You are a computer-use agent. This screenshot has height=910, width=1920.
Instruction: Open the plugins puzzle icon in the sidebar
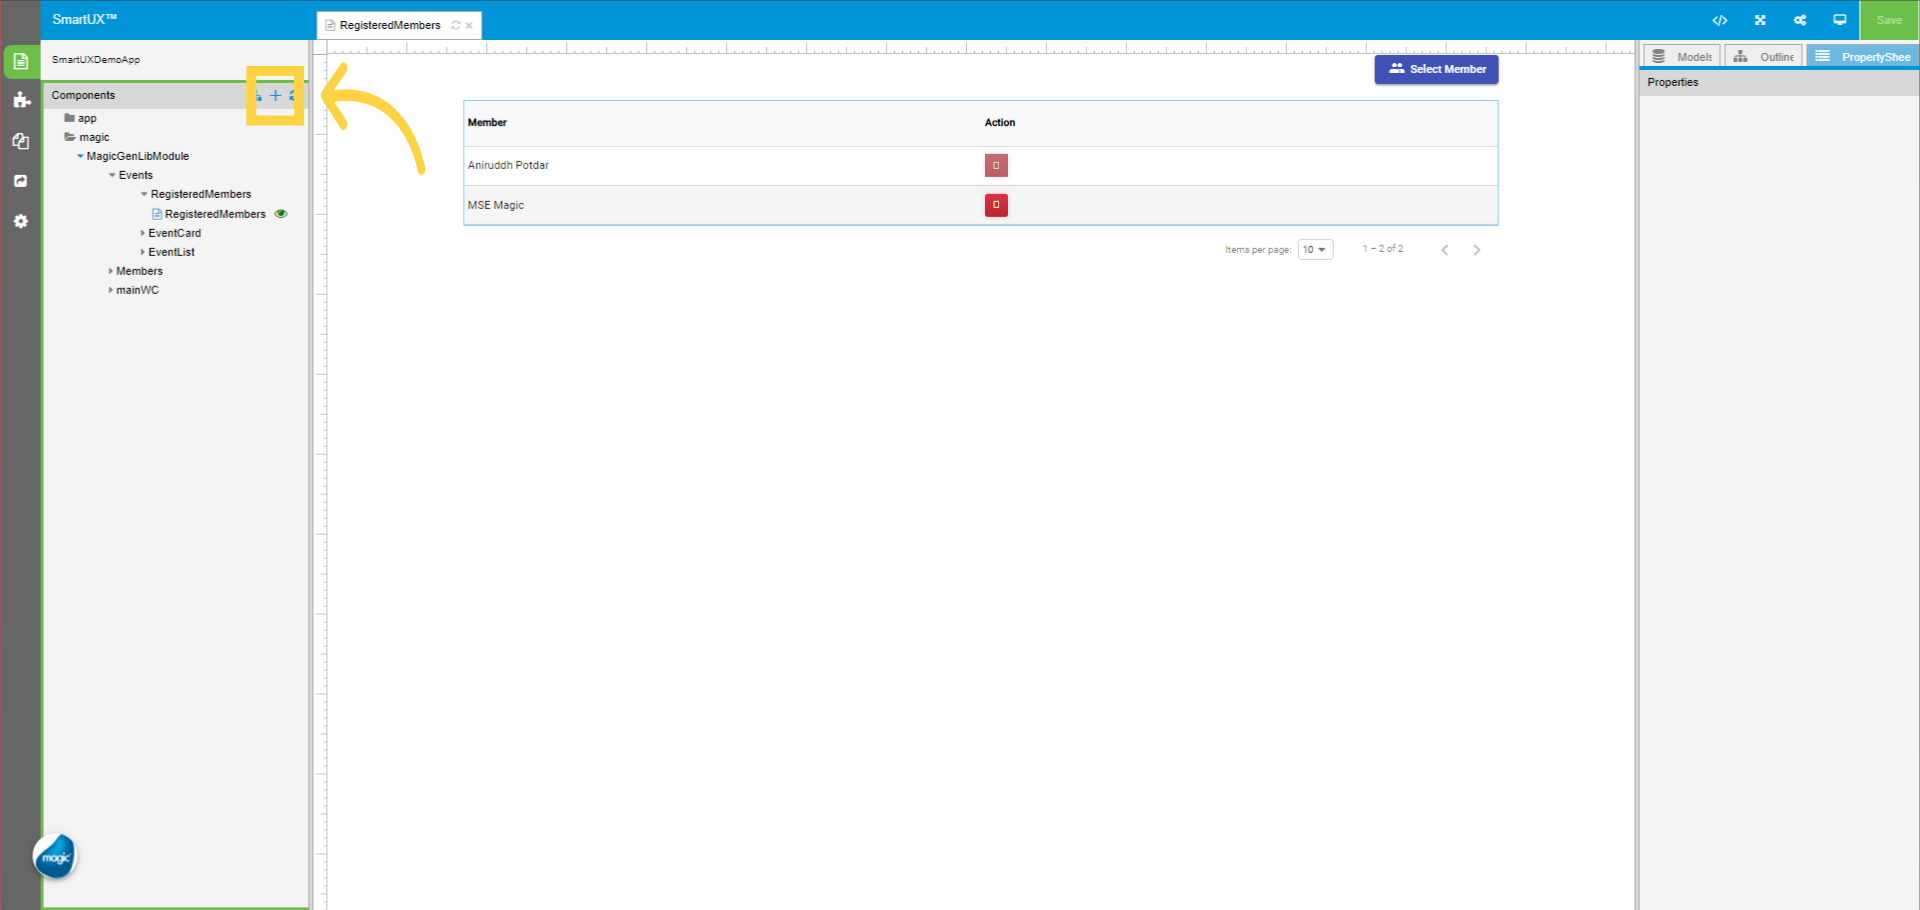click(x=20, y=100)
